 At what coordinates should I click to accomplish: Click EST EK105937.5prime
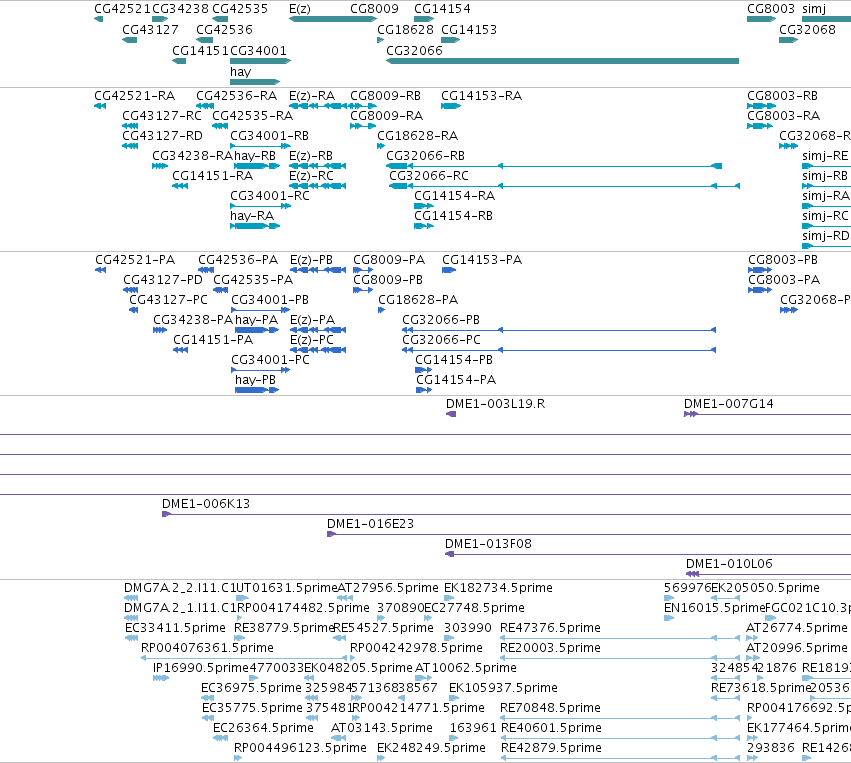click(455, 698)
